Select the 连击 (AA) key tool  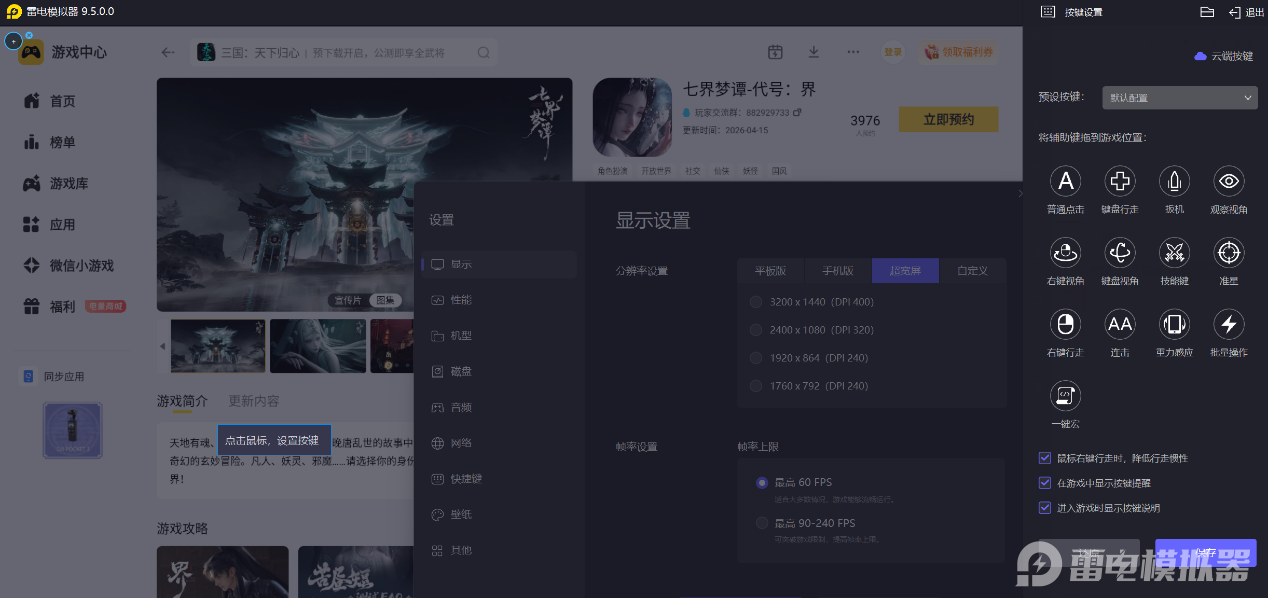tap(1120, 323)
